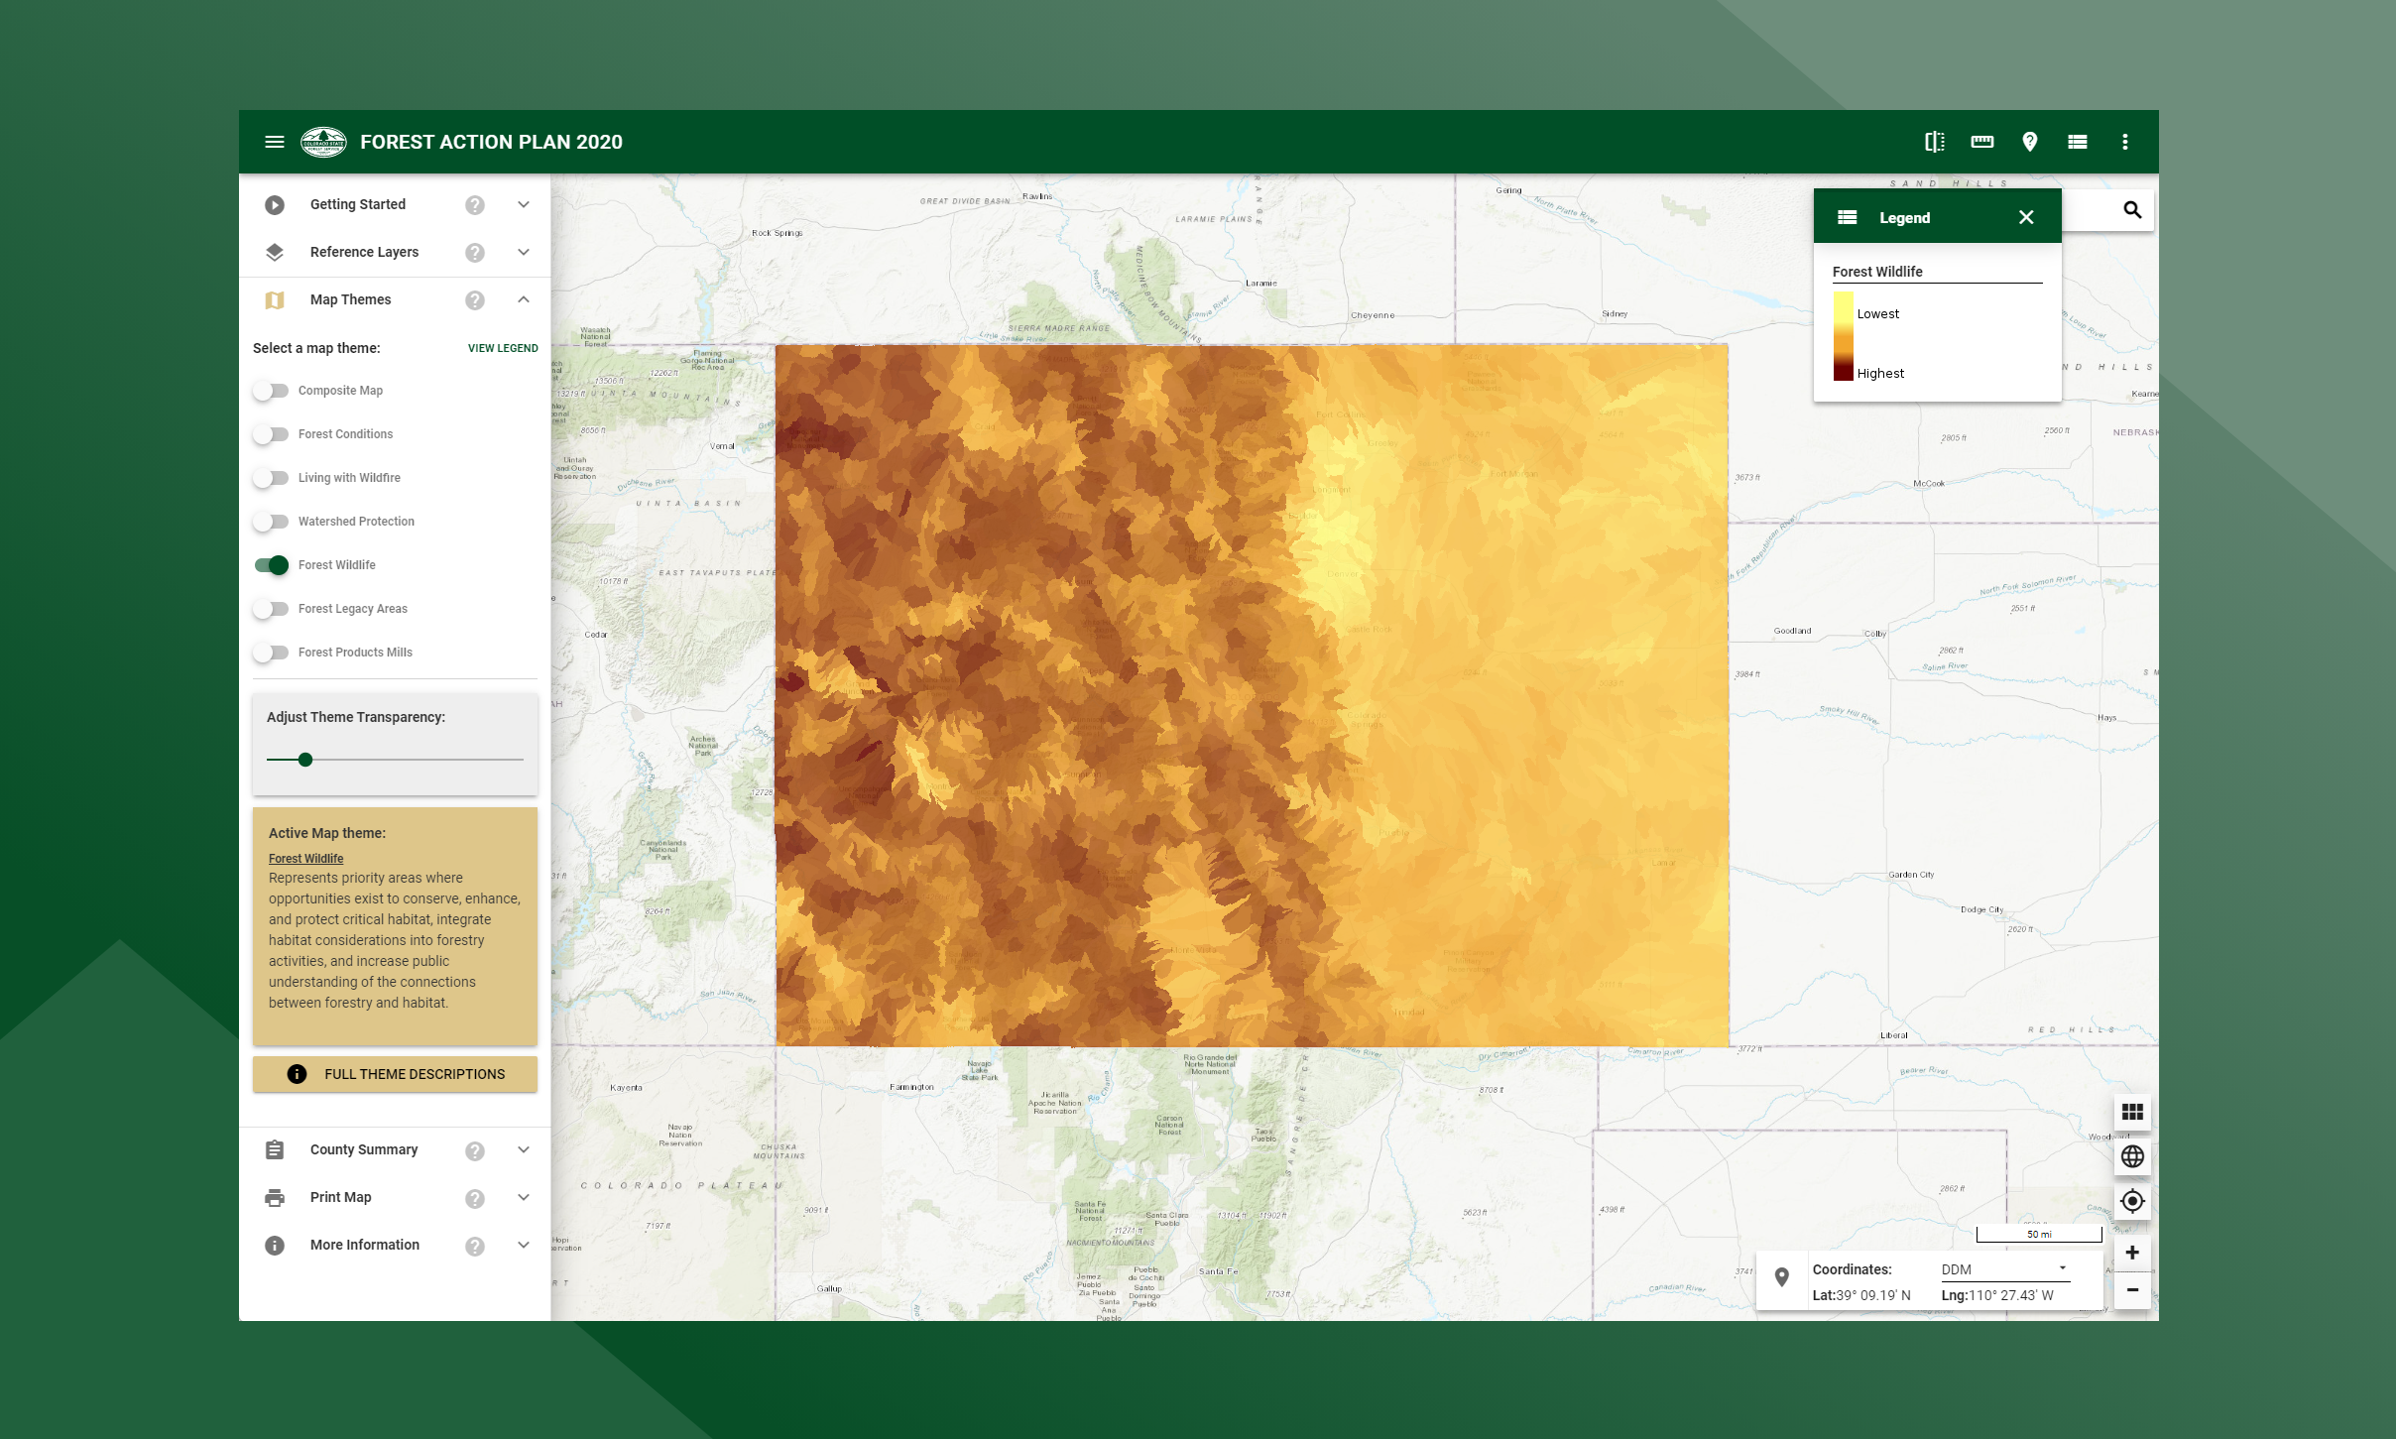Click the FULL THEME DESCRIPTIONS button
The image size is (2396, 1439).
click(x=395, y=1074)
